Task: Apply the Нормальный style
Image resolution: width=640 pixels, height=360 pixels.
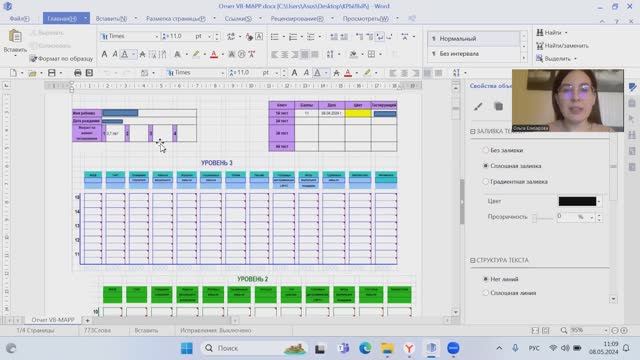Action: (474, 38)
